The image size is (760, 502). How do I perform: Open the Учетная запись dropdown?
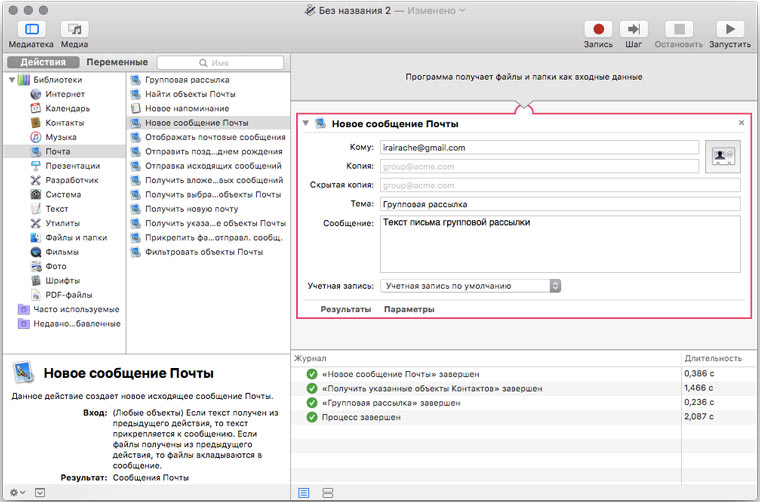tap(470, 286)
